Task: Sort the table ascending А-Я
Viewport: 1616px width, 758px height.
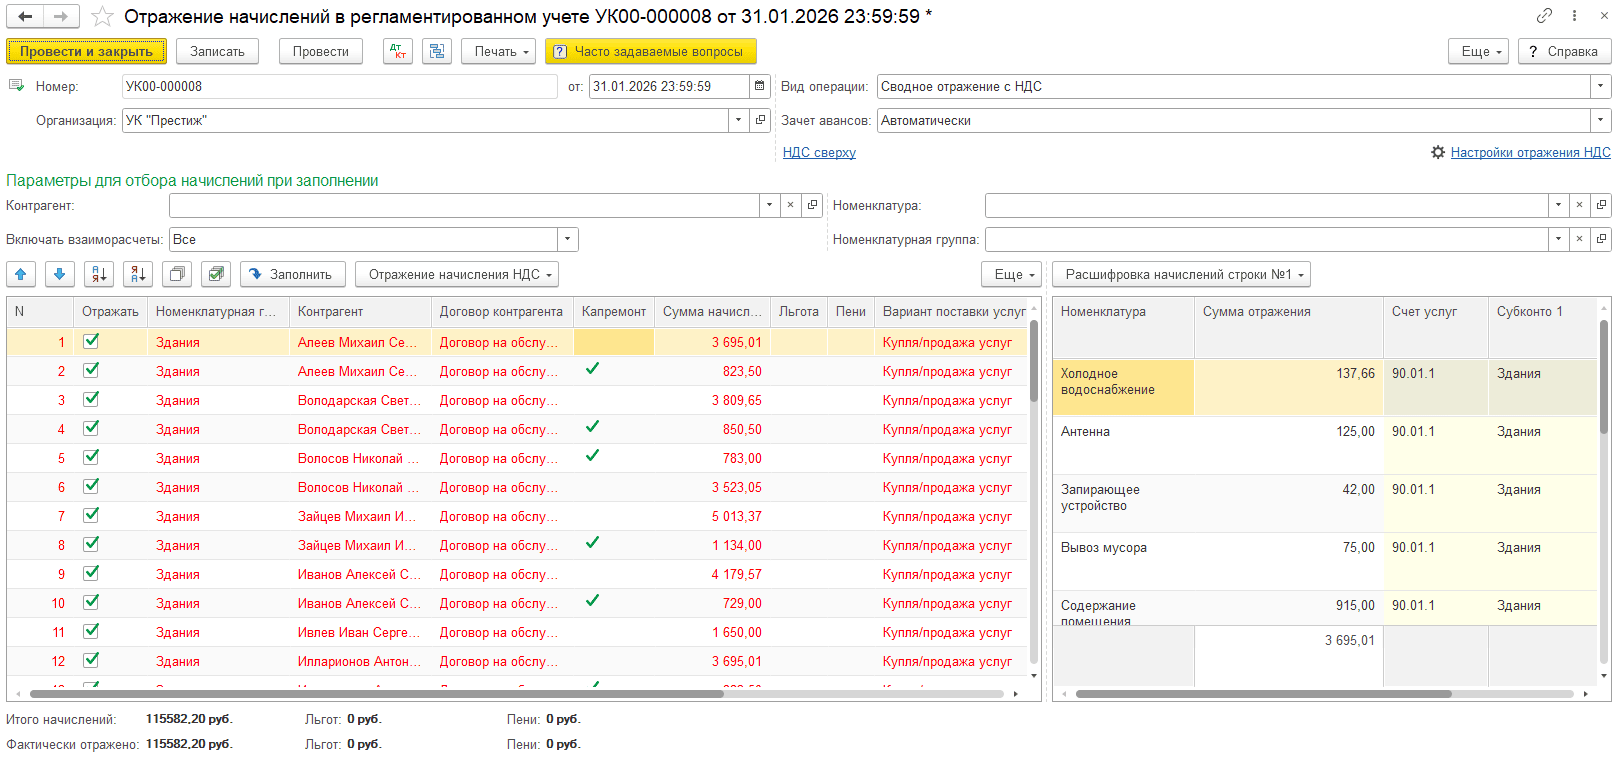Action: click(99, 274)
